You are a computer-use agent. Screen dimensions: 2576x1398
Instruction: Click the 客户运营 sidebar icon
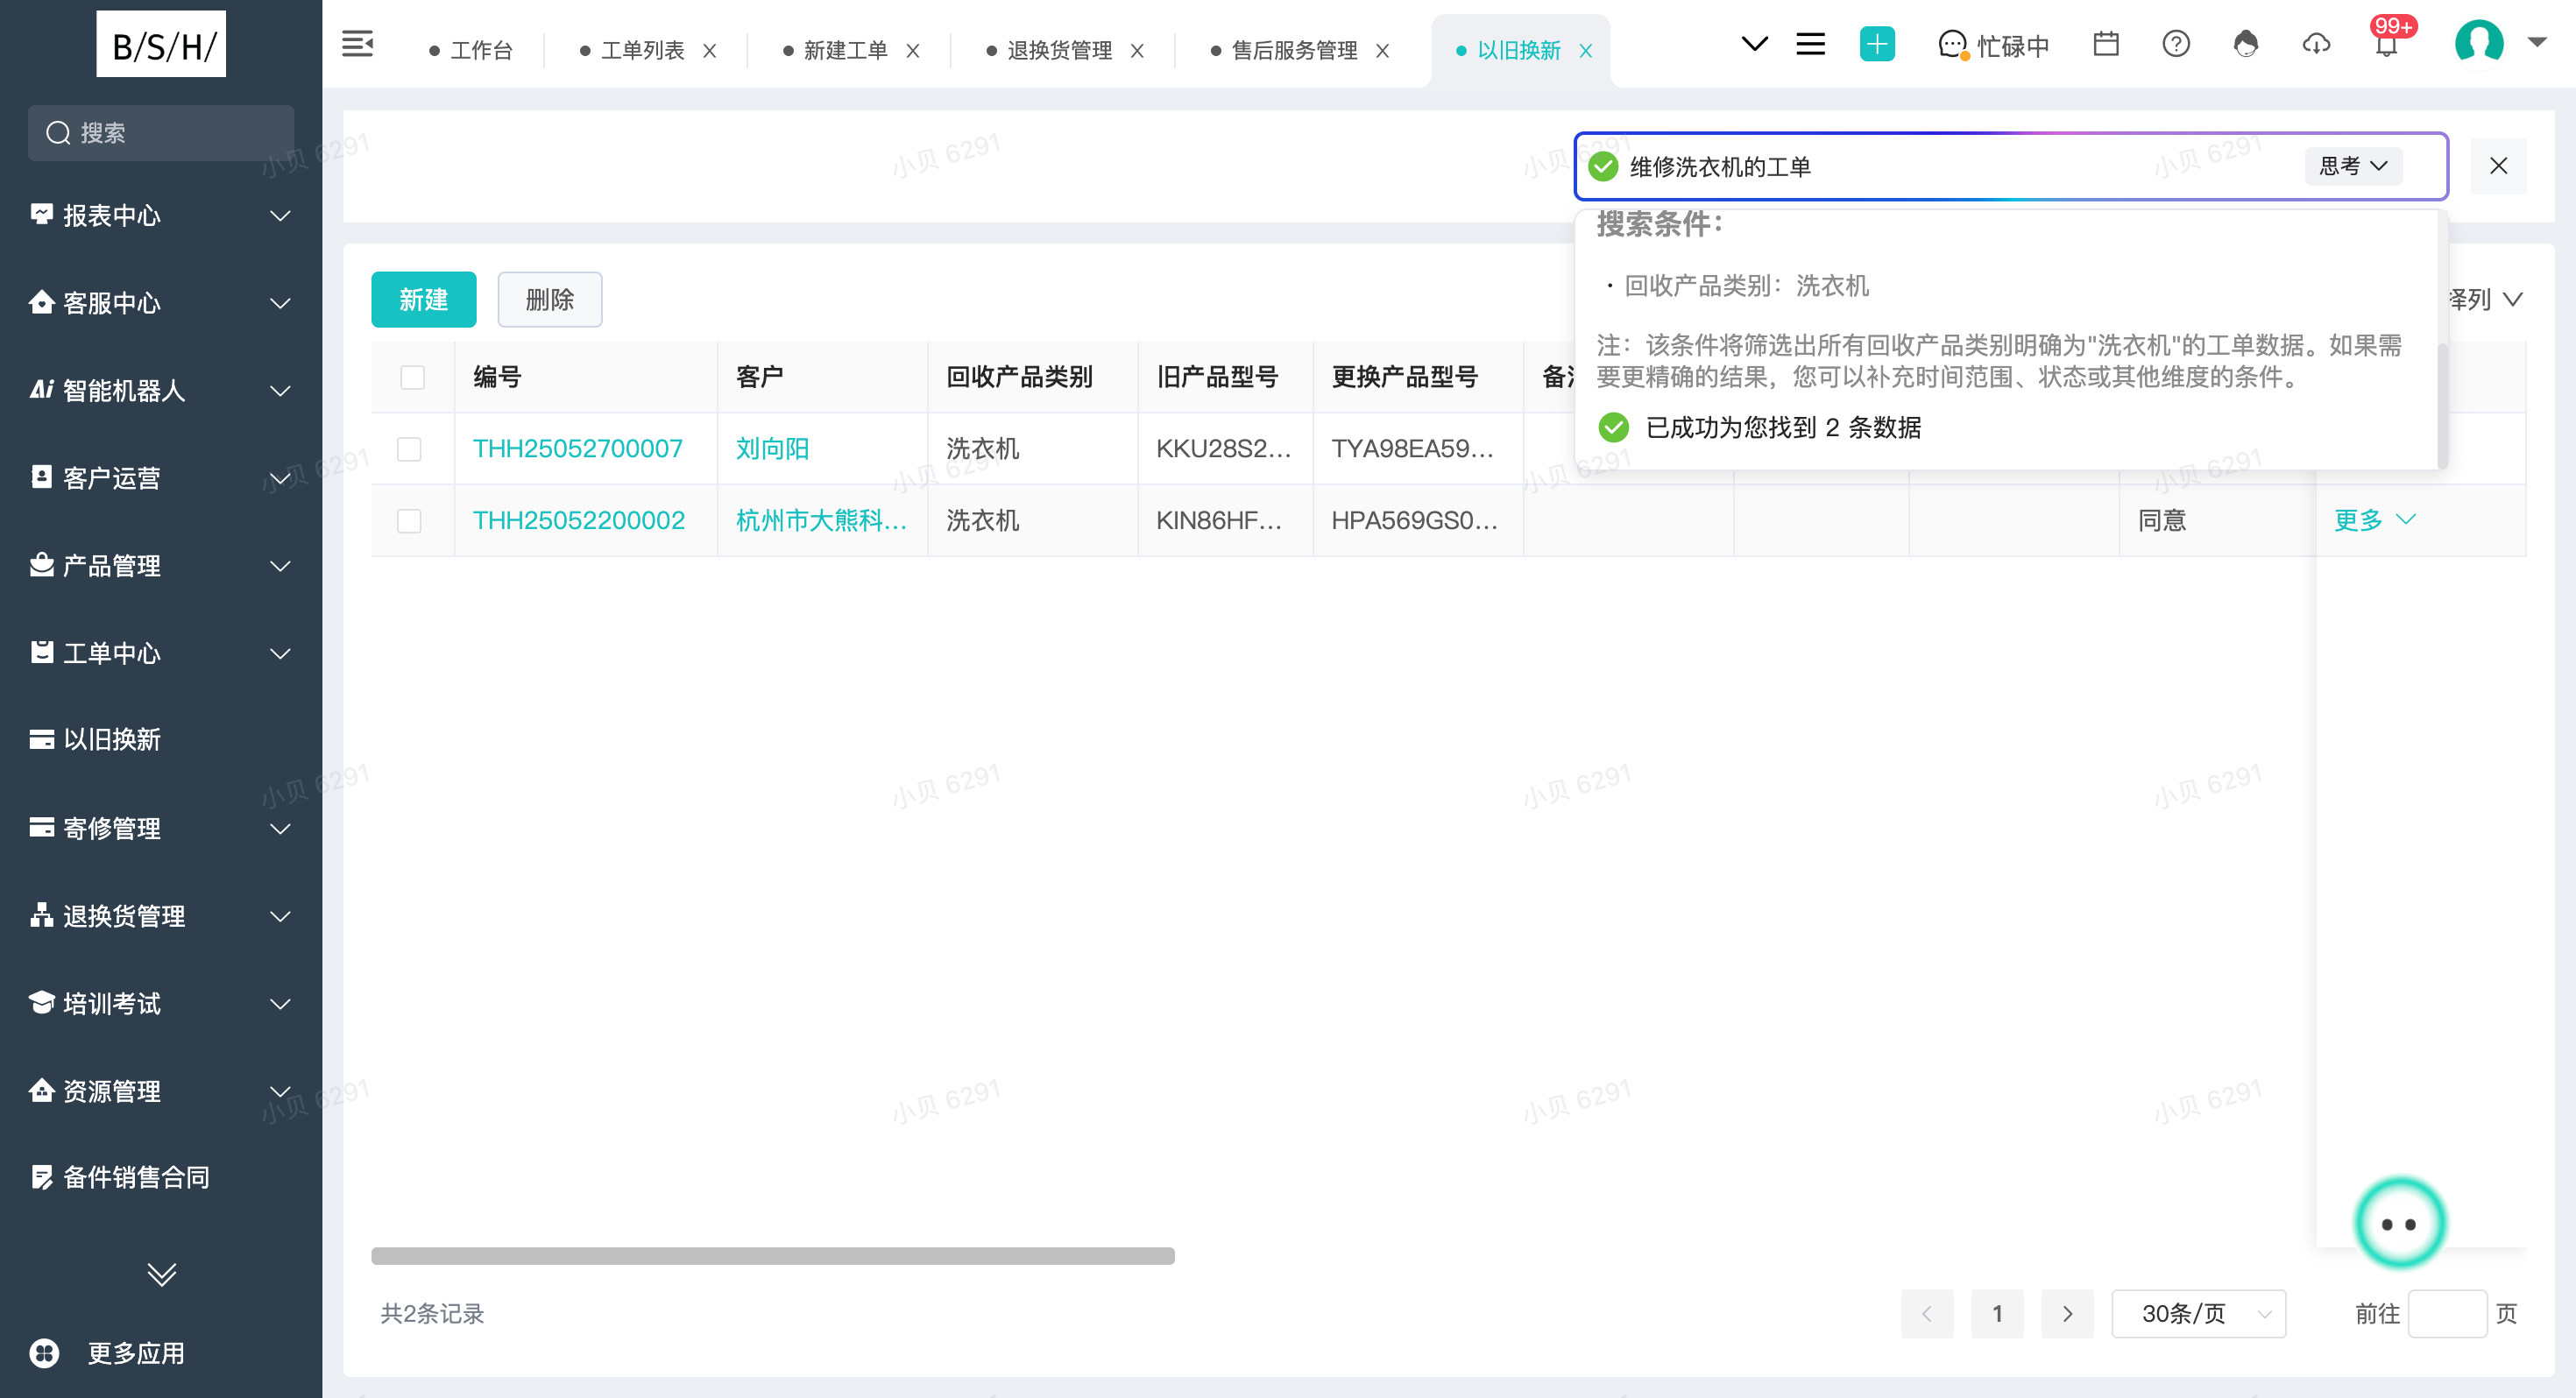click(41, 477)
